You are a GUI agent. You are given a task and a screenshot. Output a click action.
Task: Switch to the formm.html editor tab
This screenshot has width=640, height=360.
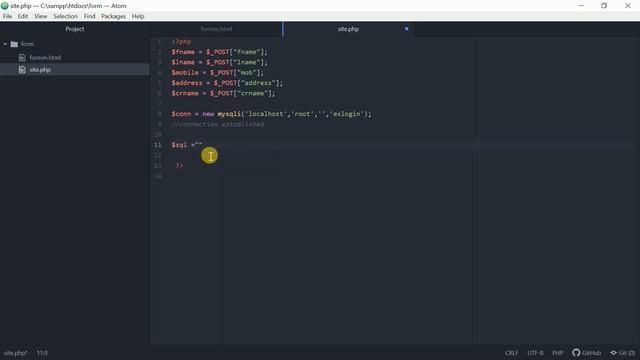(216, 29)
